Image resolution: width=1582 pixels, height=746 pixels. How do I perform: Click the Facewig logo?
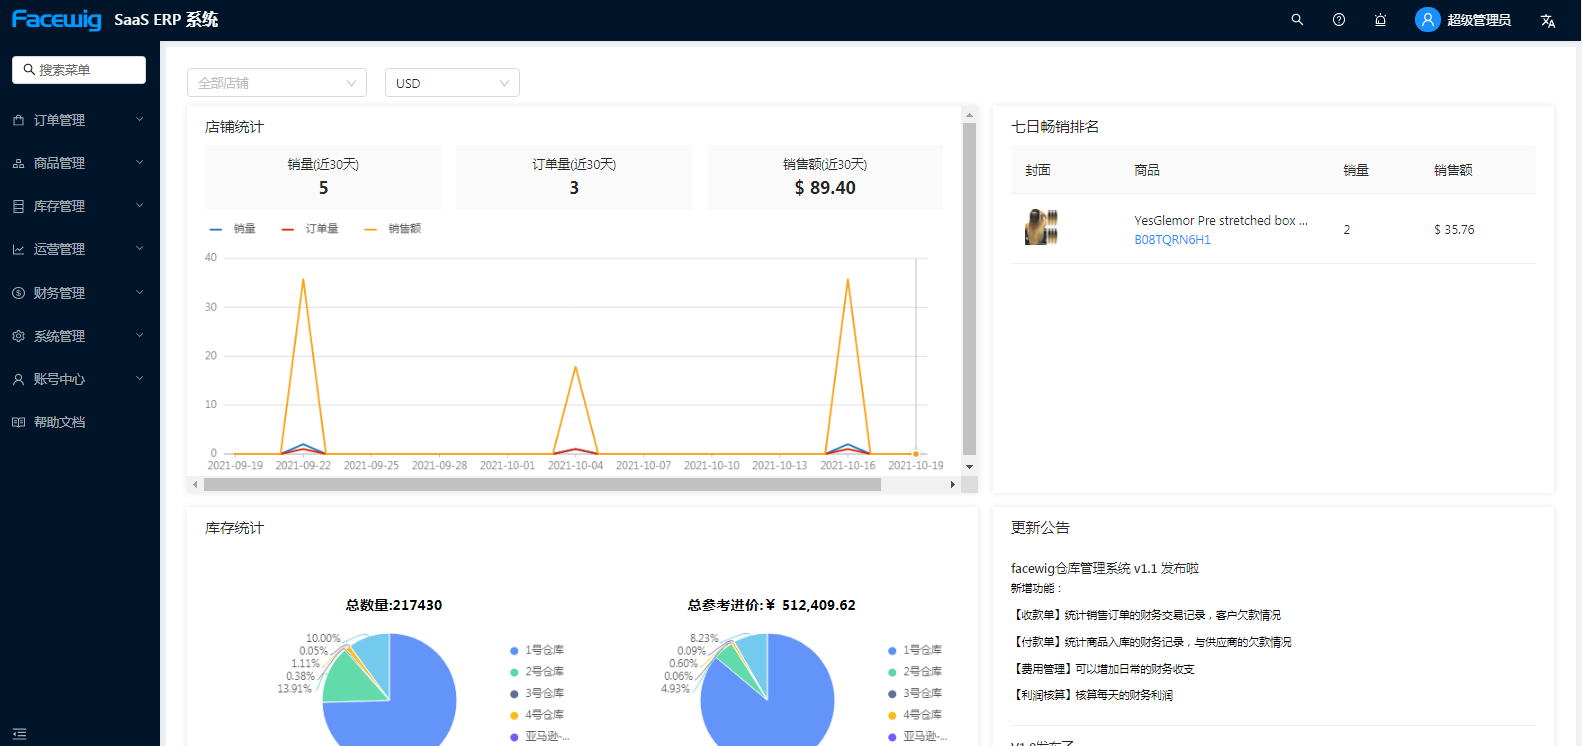56,20
